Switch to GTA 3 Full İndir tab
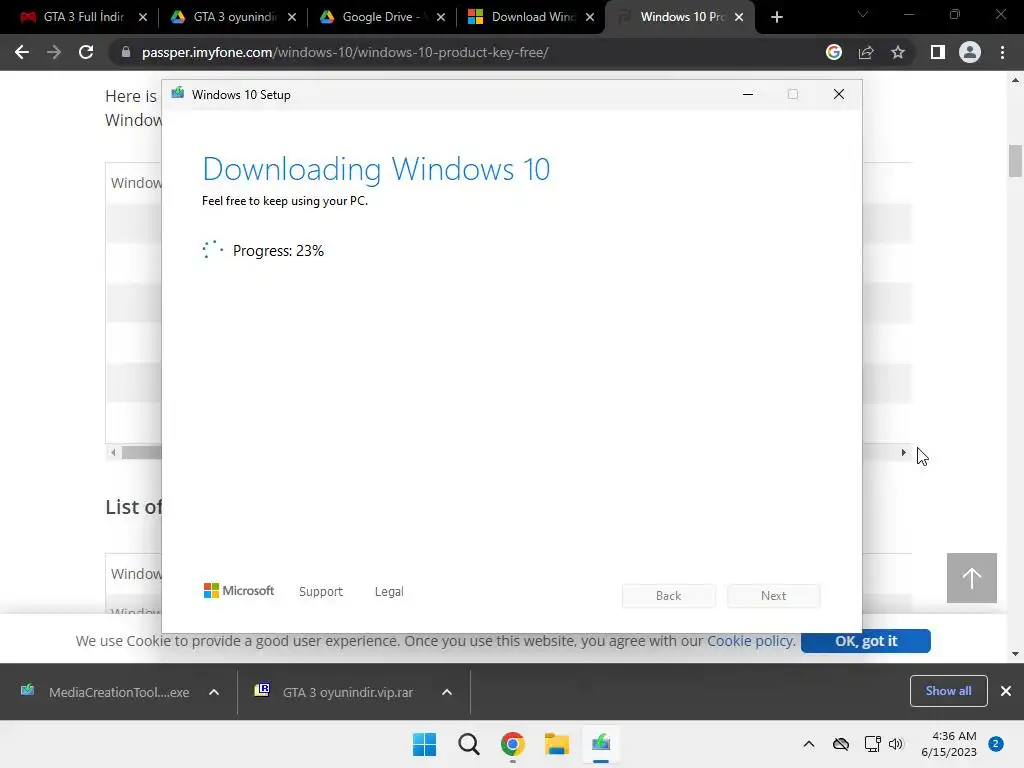The image size is (1024, 768). coord(82,17)
